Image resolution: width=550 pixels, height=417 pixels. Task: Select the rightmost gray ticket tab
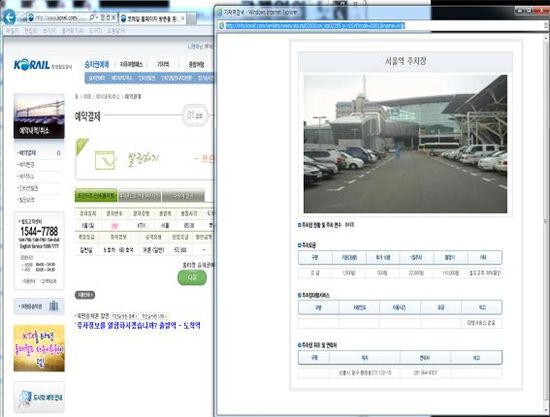click(x=183, y=196)
